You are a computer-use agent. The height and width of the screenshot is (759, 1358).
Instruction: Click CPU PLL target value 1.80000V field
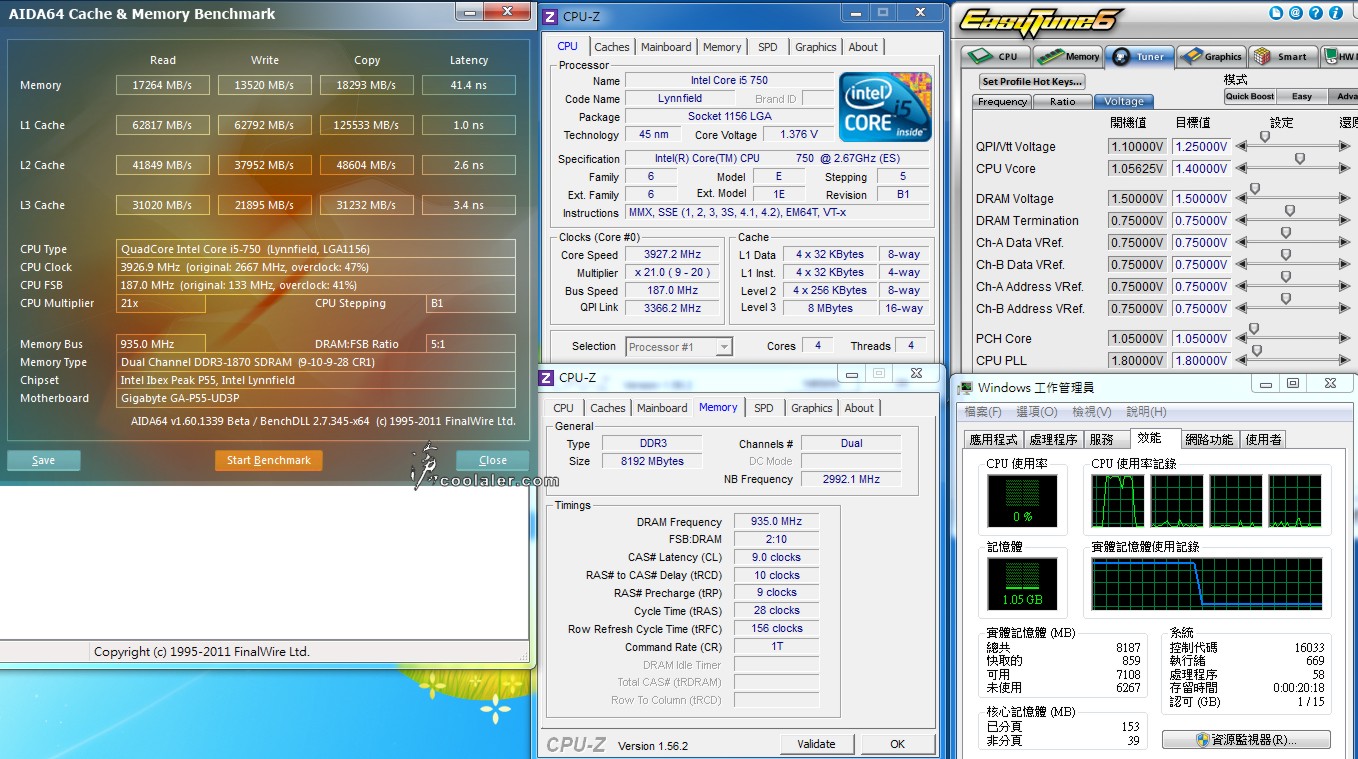tap(1201, 361)
